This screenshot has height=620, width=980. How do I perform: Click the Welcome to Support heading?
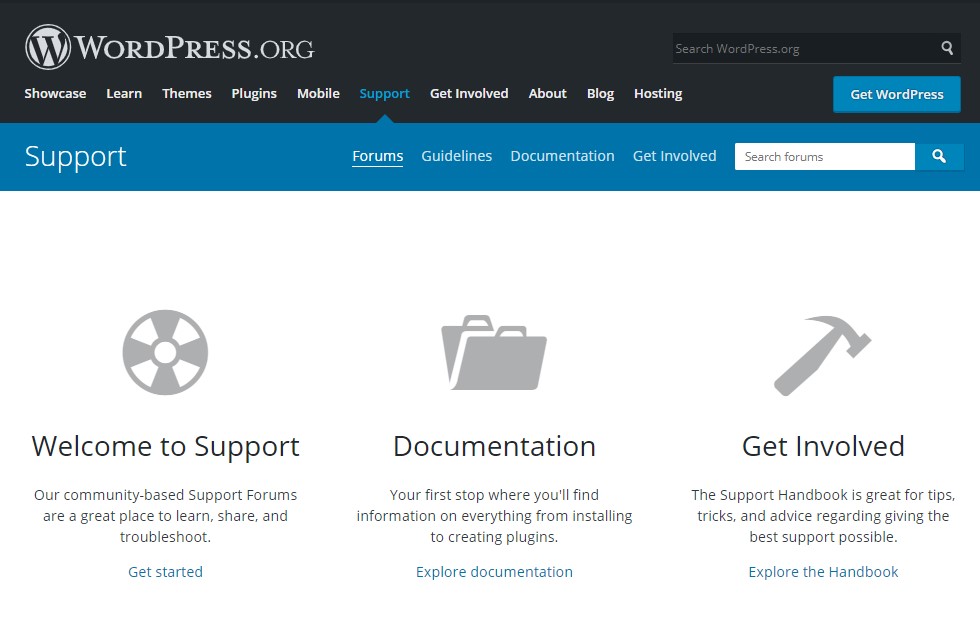tap(166, 447)
